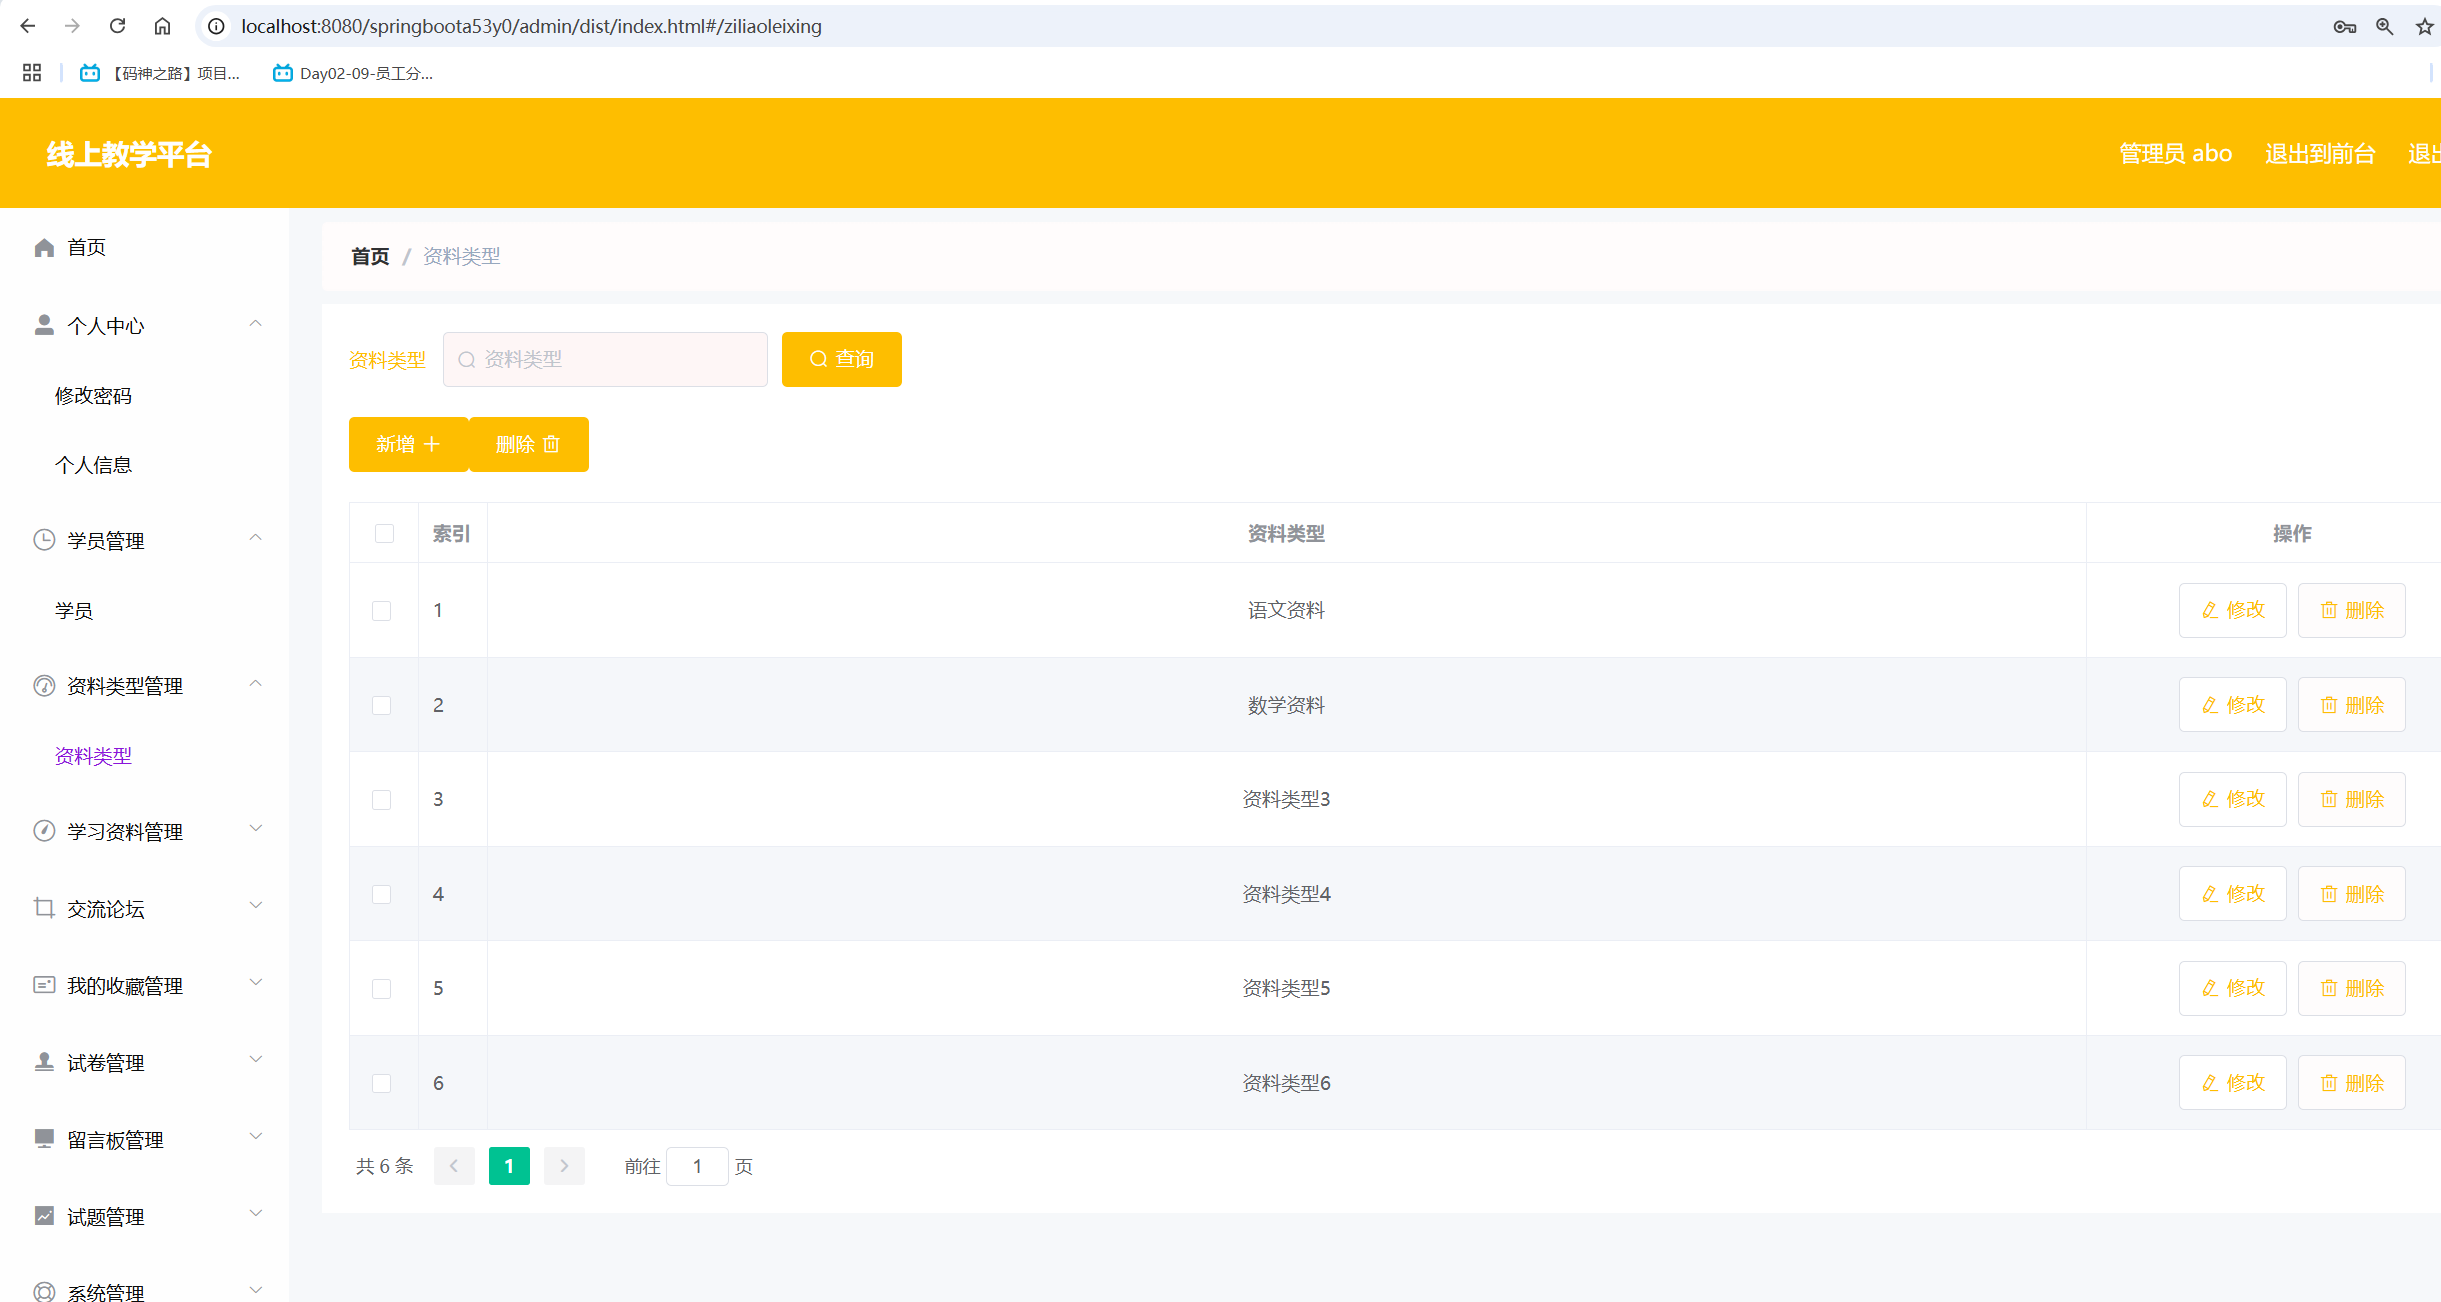Collapse the 资料类型管理 menu chevron
The height and width of the screenshot is (1302, 2441).
[x=256, y=684]
